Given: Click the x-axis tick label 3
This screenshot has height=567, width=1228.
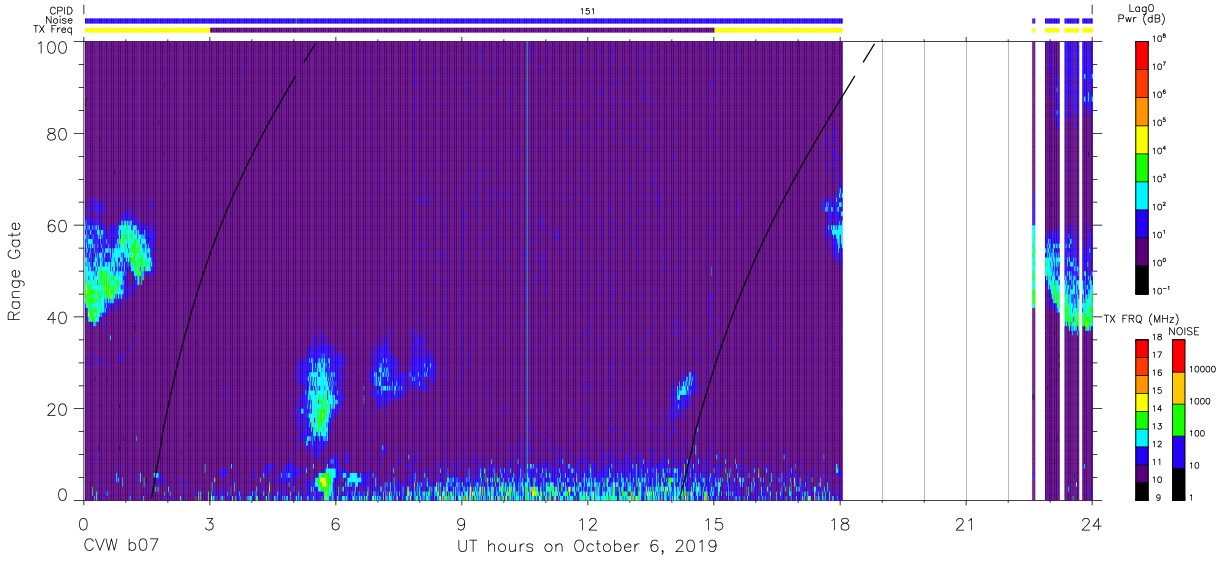Looking at the screenshot, I should point(209,525).
